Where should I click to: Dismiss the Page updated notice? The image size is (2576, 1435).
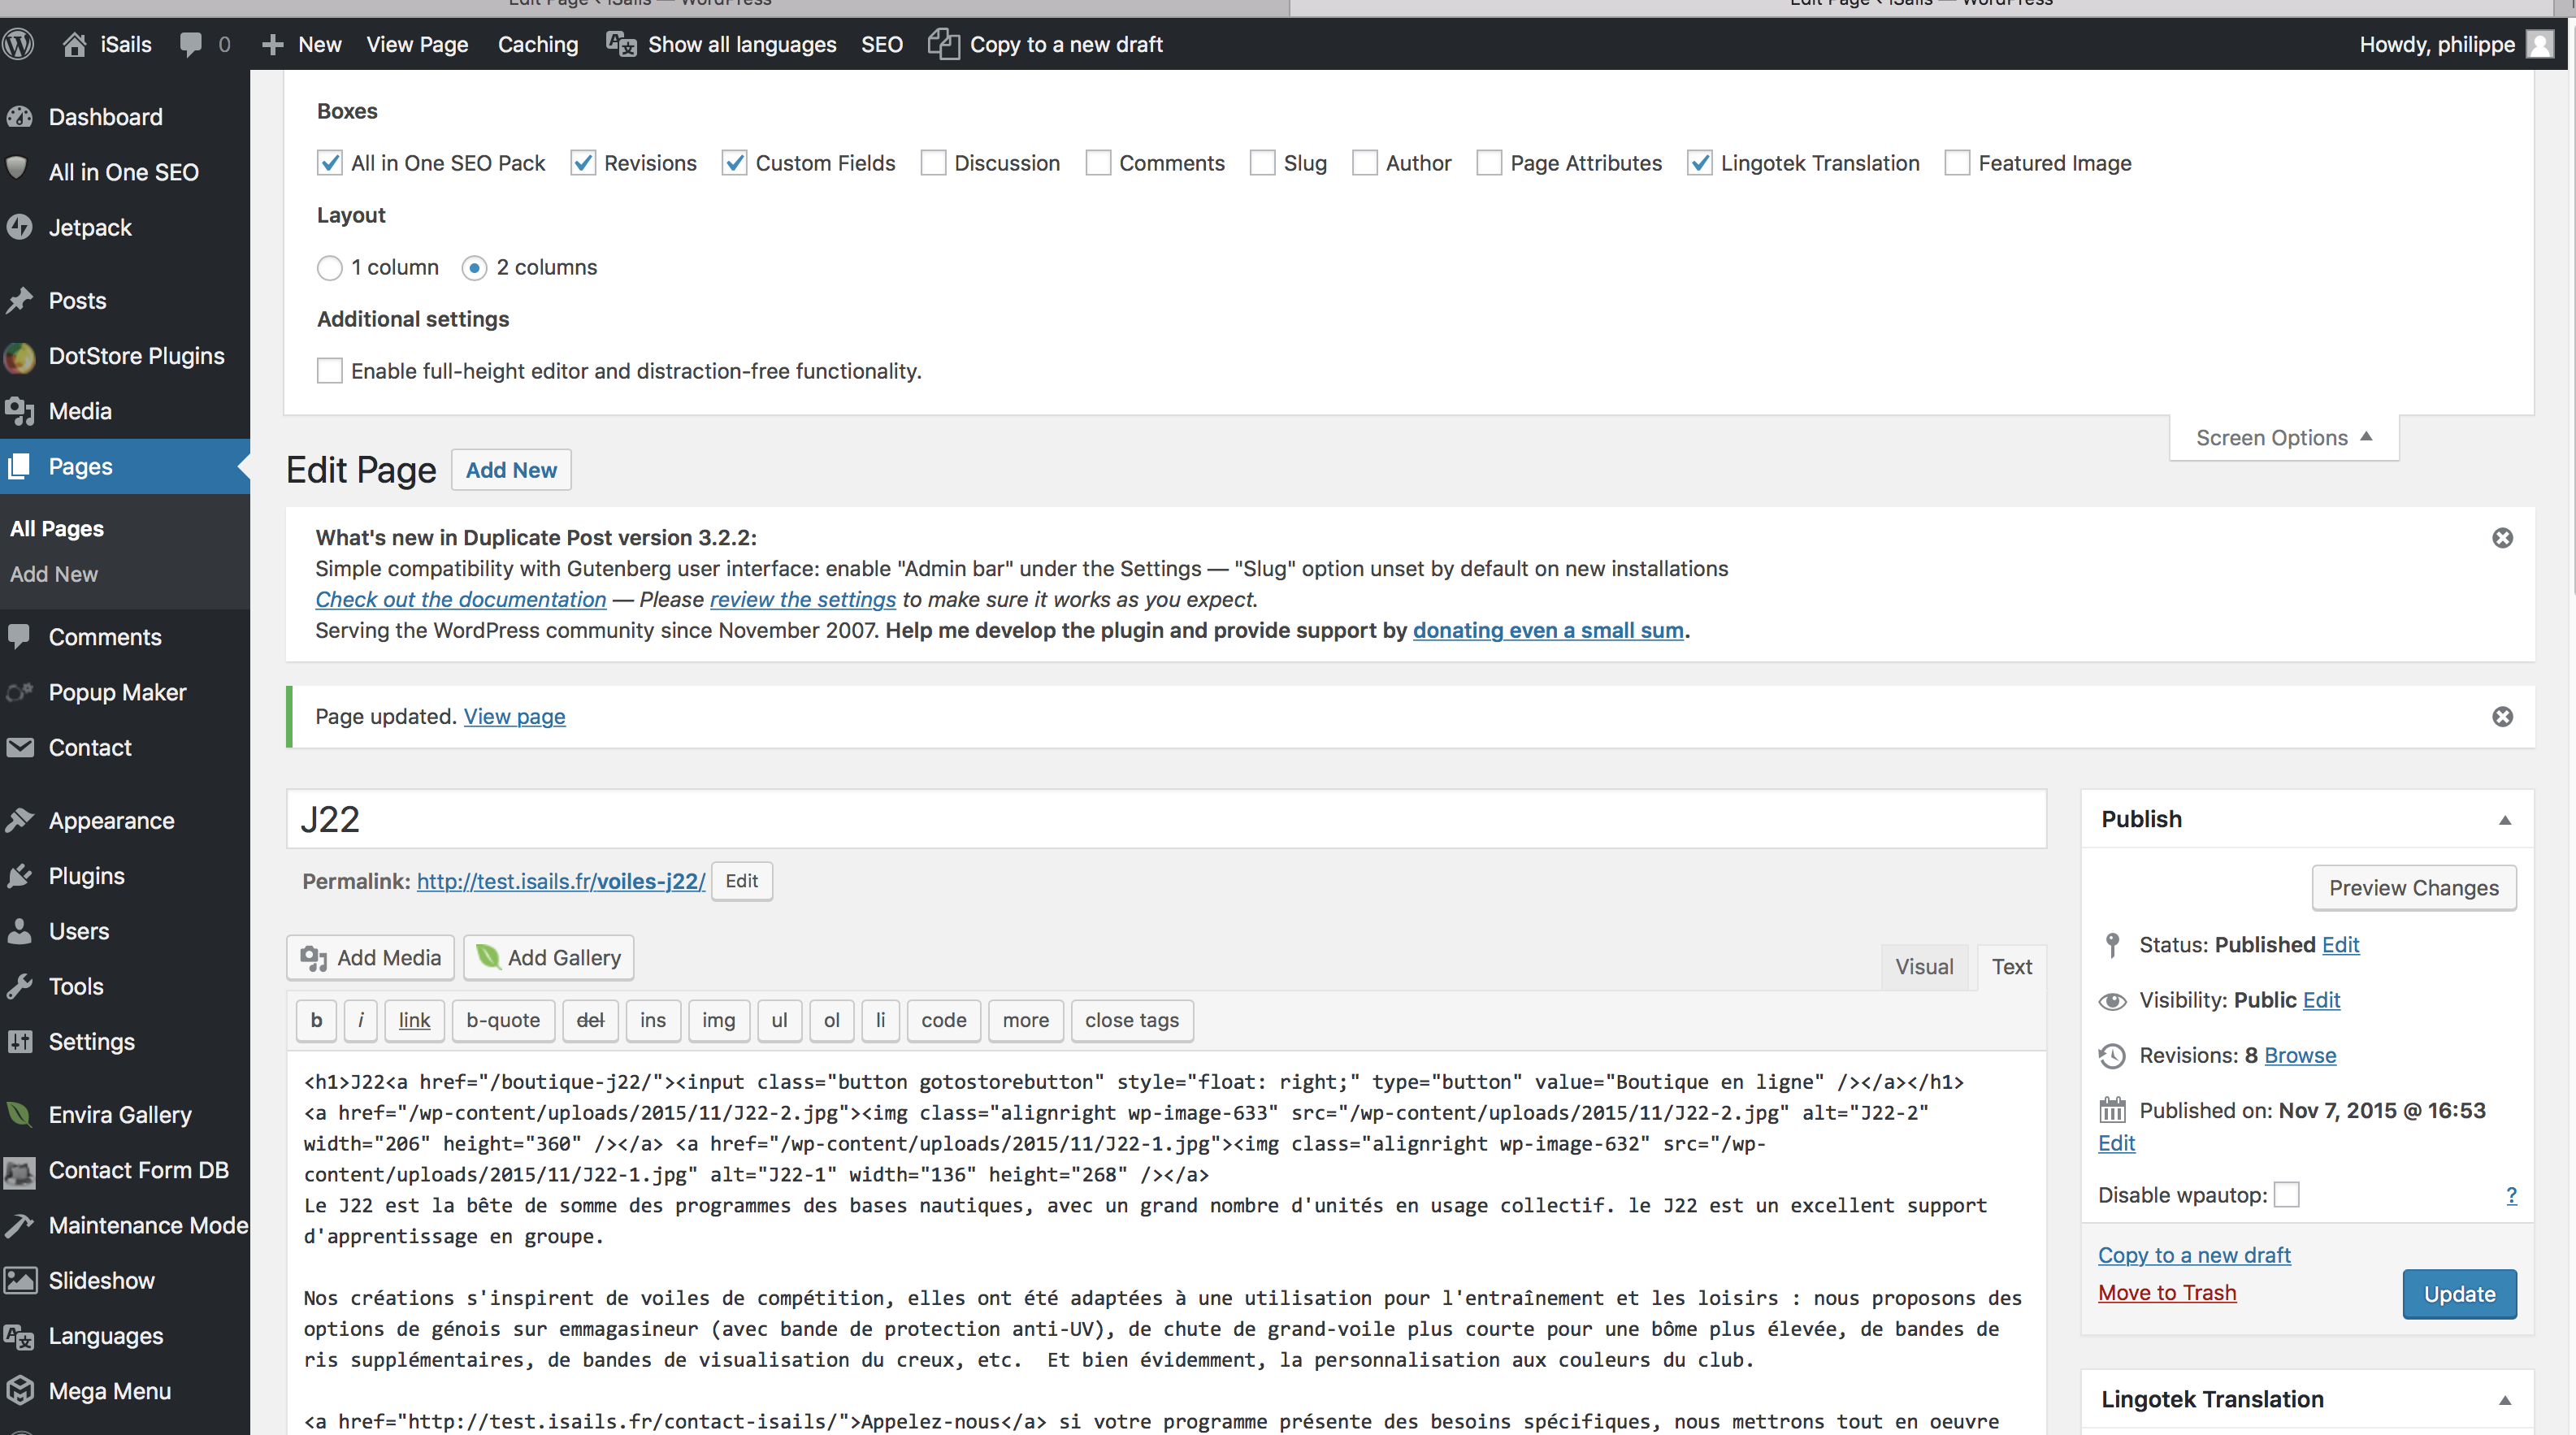[2502, 716]
